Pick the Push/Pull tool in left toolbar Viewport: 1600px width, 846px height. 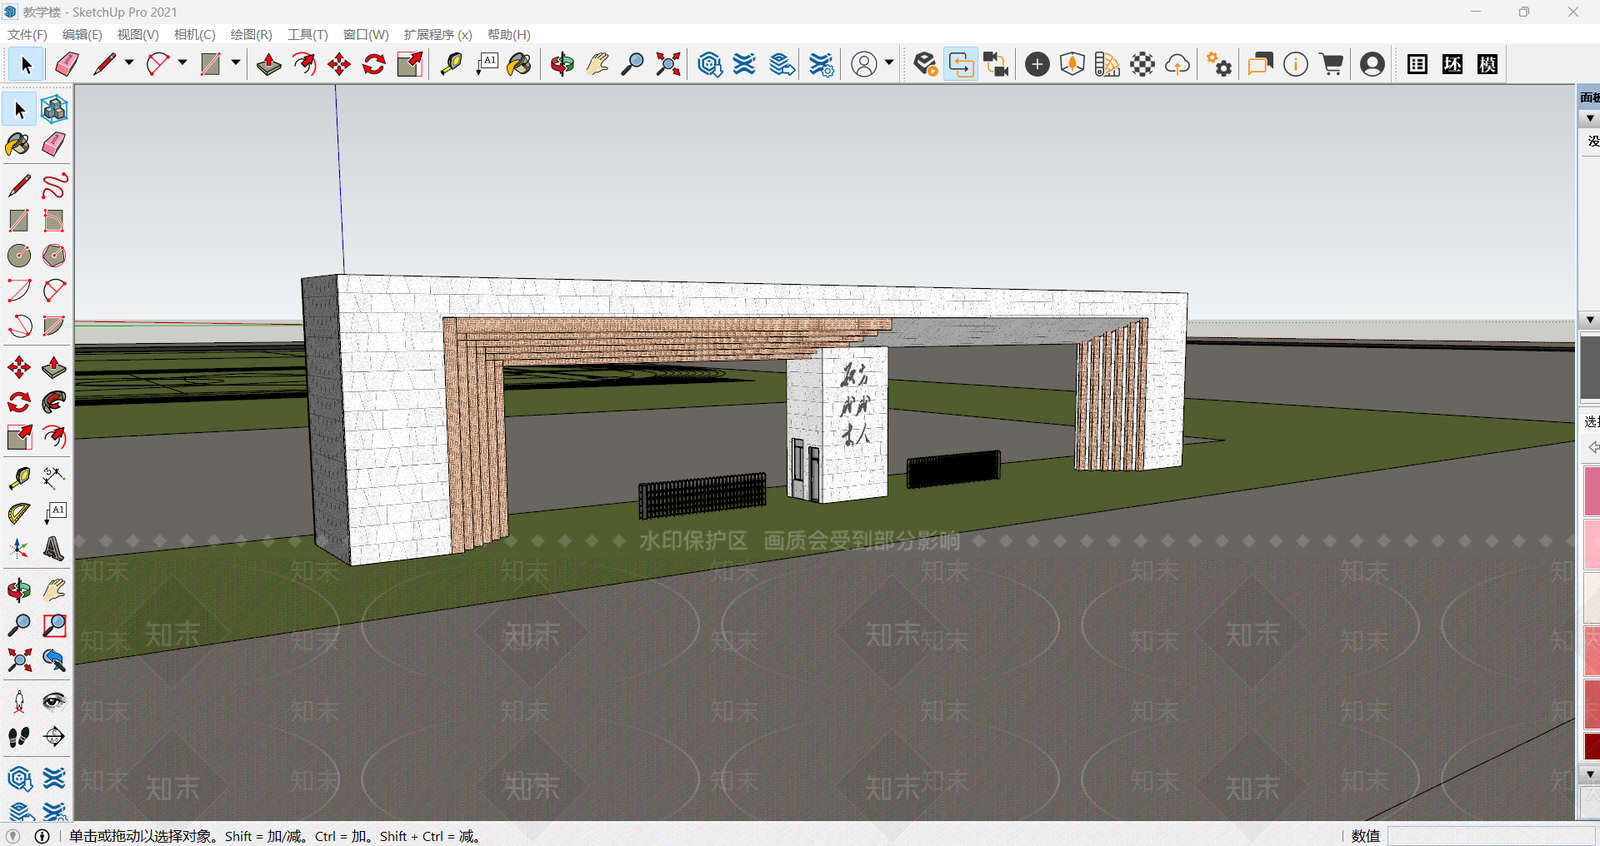pos(54,367)
